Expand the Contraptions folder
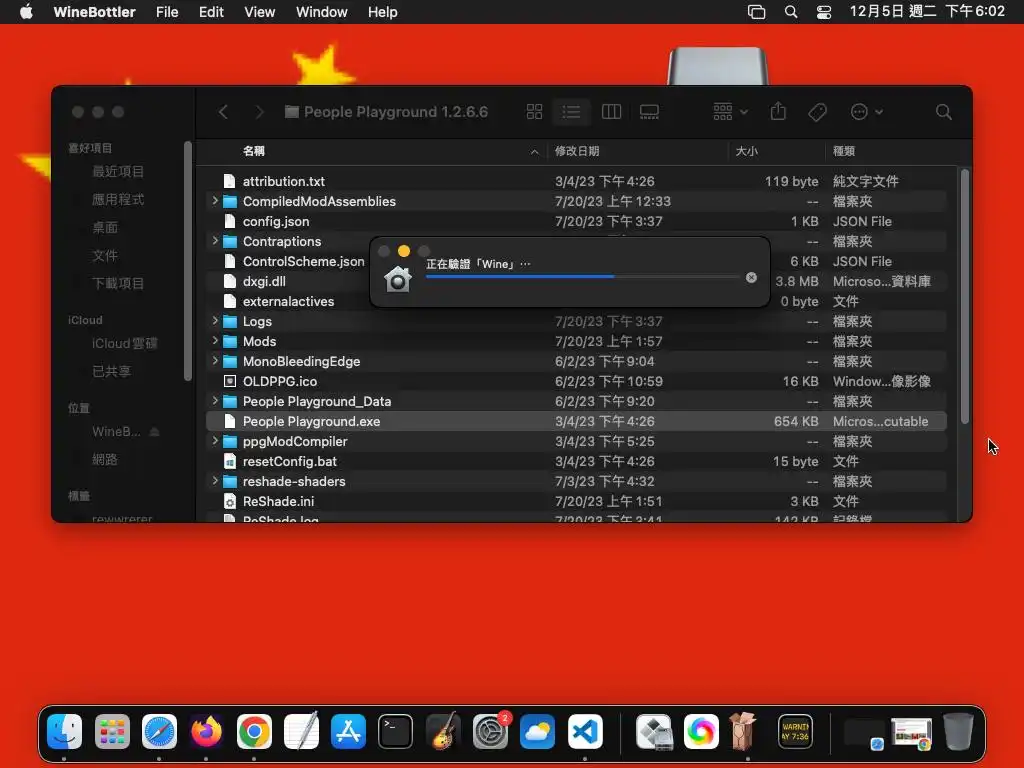1024x768 pixels. [215, 241]
